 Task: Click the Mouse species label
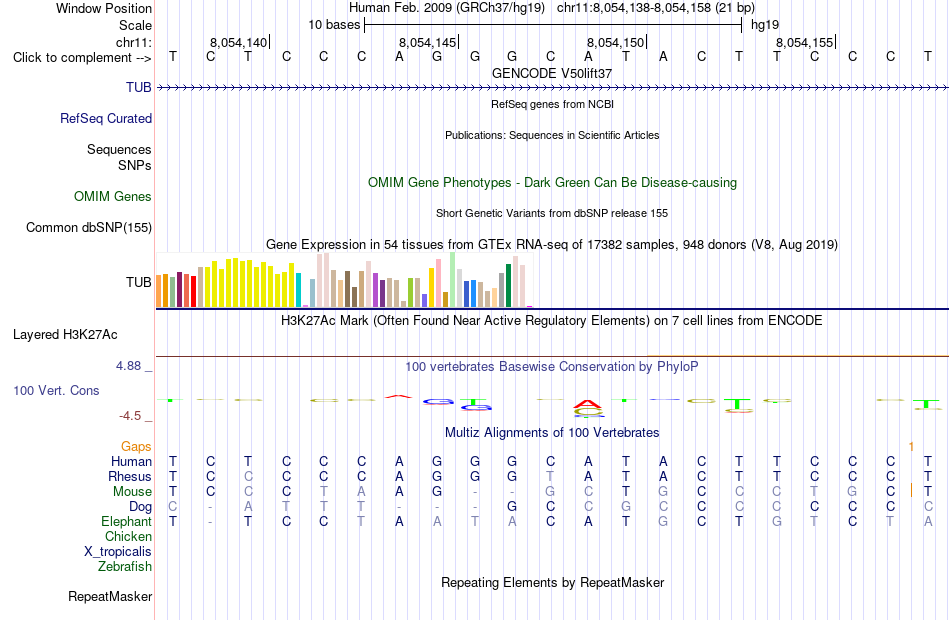coord(132,492)
